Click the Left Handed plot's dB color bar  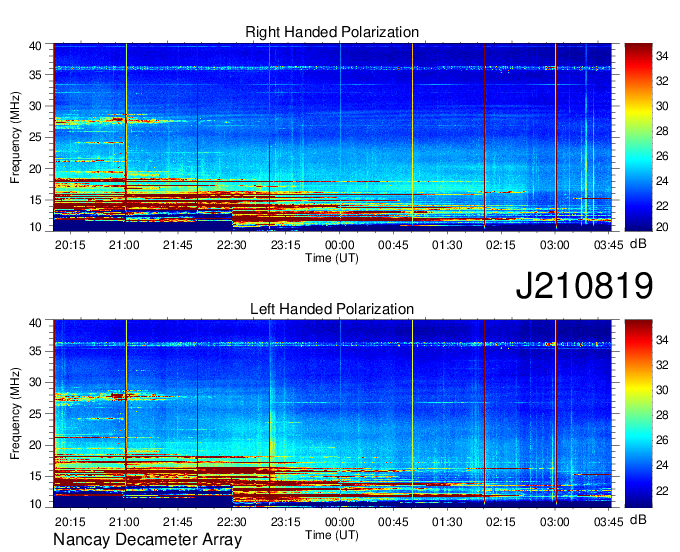pyautogui.click(x=638, y=414)
